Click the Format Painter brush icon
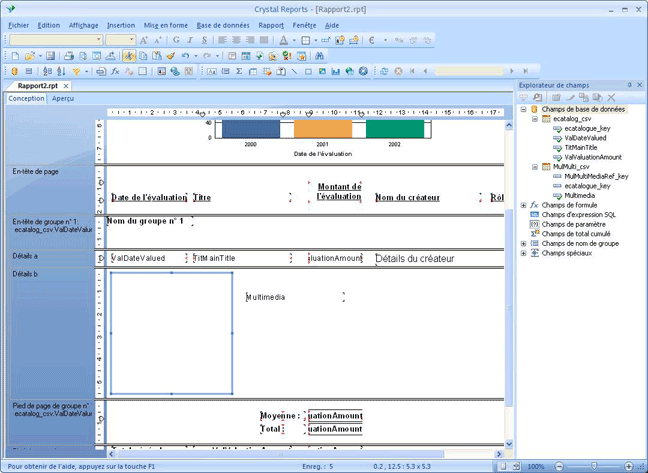 point(171,56)
